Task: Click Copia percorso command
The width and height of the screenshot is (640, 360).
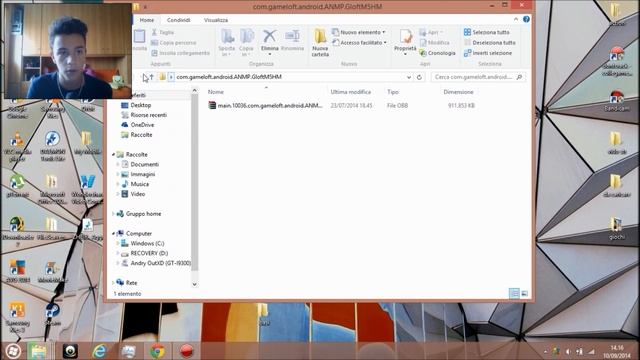Action: (x=173, y=42)
